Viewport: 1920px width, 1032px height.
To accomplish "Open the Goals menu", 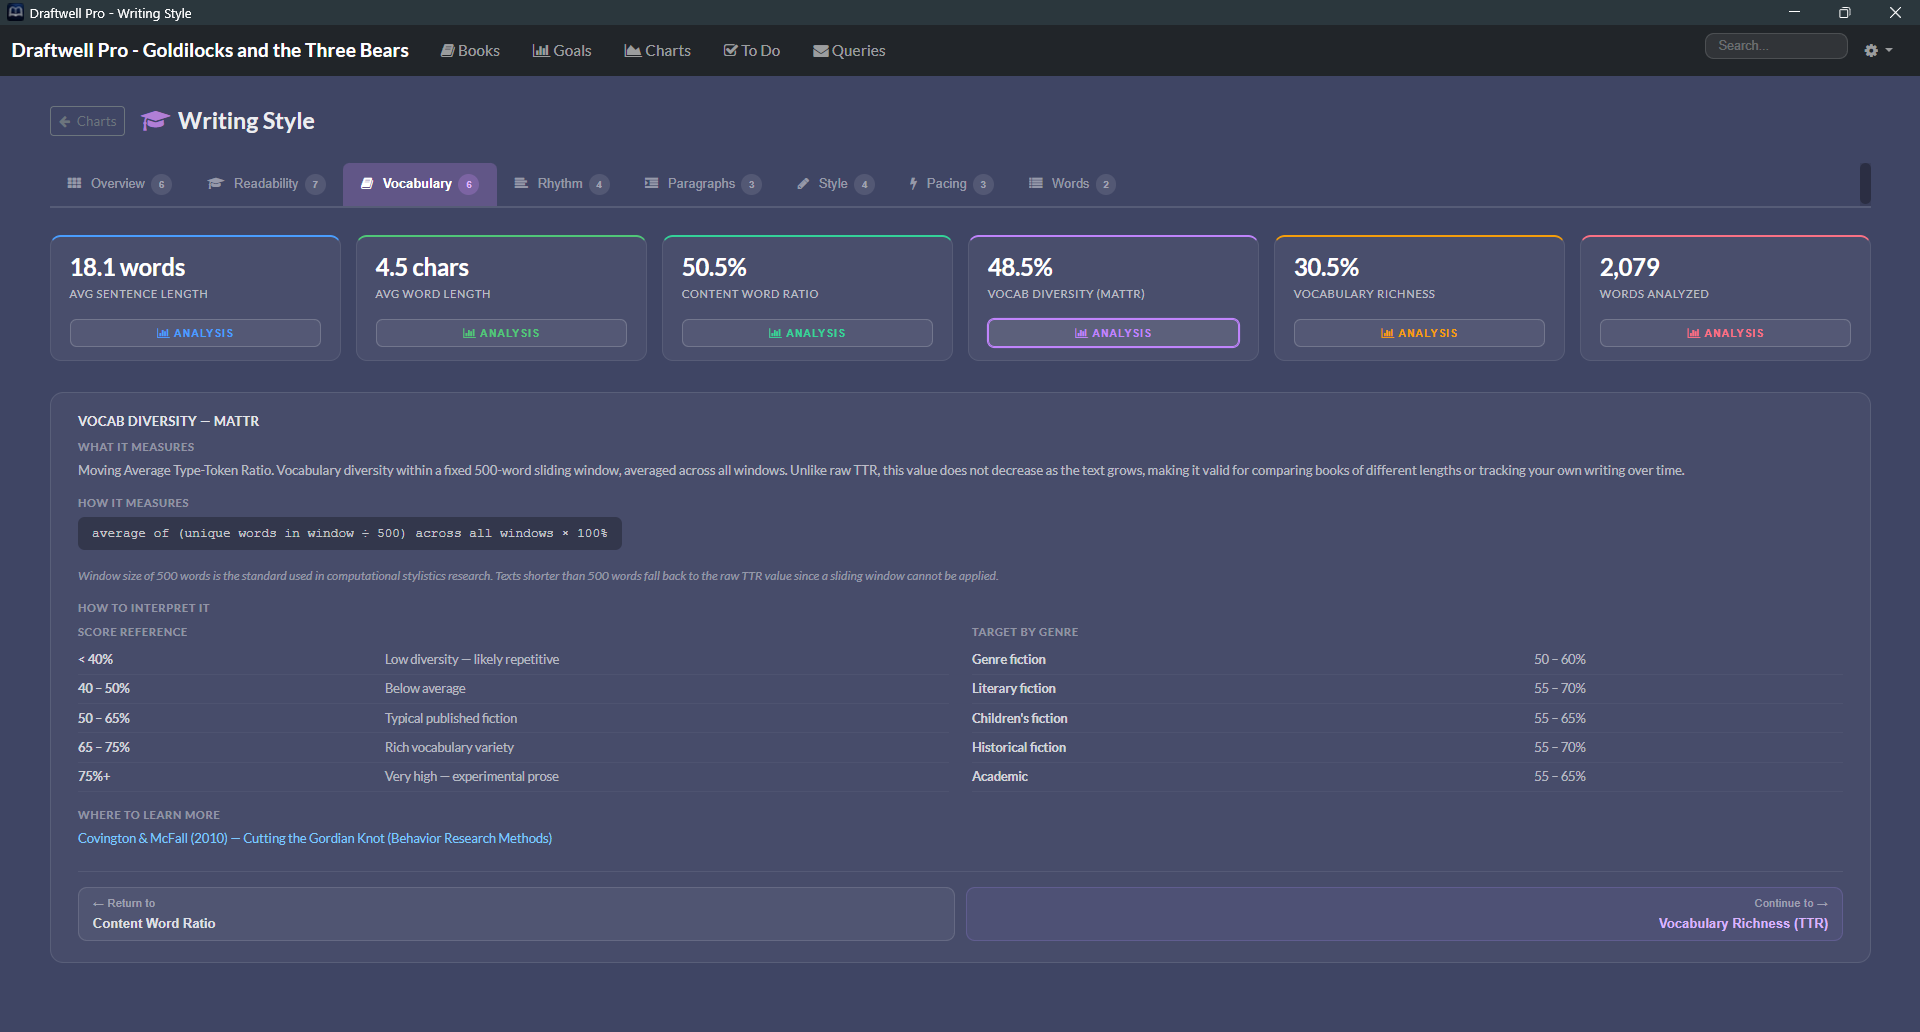I will [x=562, y=50].
